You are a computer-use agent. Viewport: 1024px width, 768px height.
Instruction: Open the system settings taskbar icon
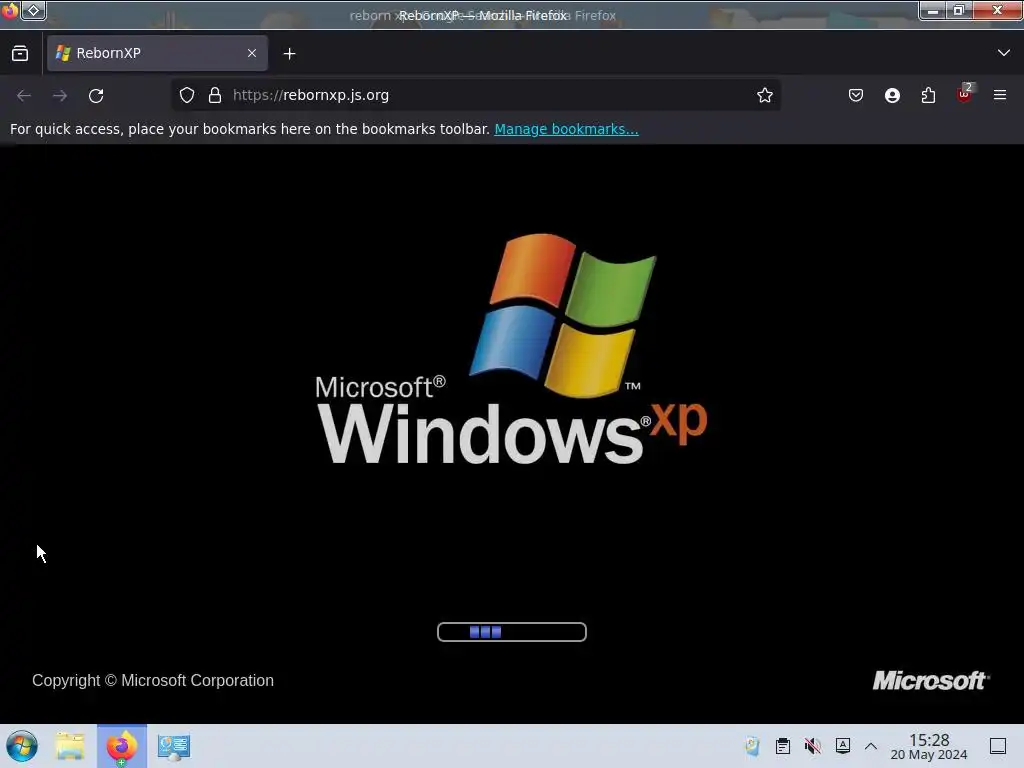pyautogui.click(x=174, y=747)
